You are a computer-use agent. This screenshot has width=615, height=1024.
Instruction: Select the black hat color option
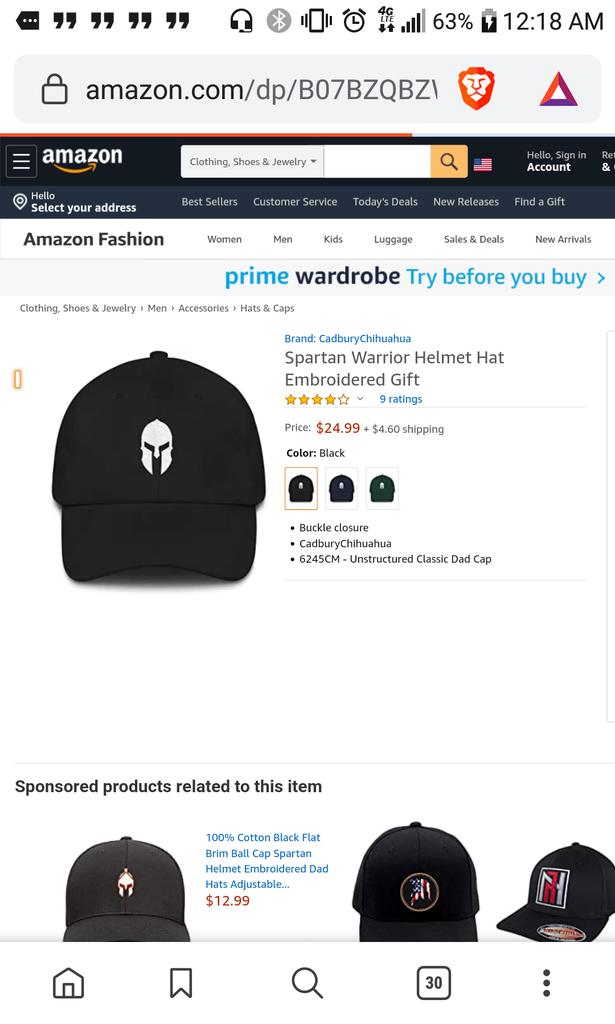coord(301,488)
